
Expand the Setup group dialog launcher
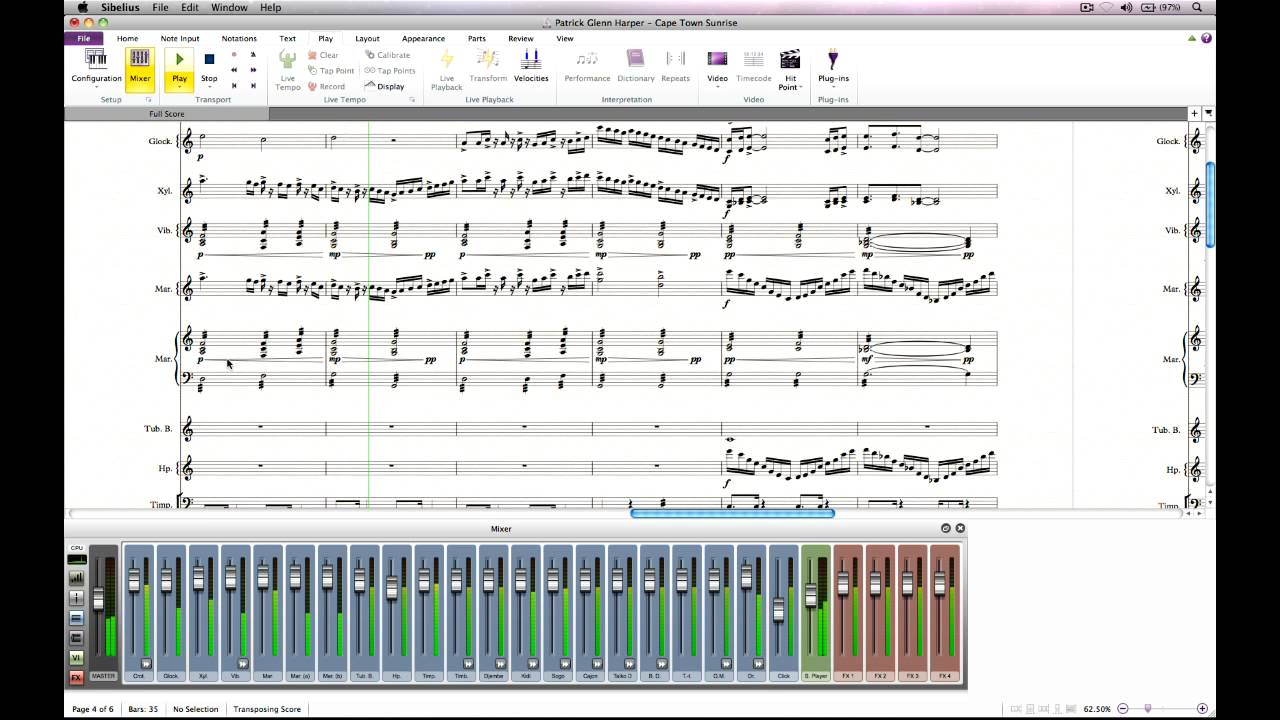click(148, 100)
